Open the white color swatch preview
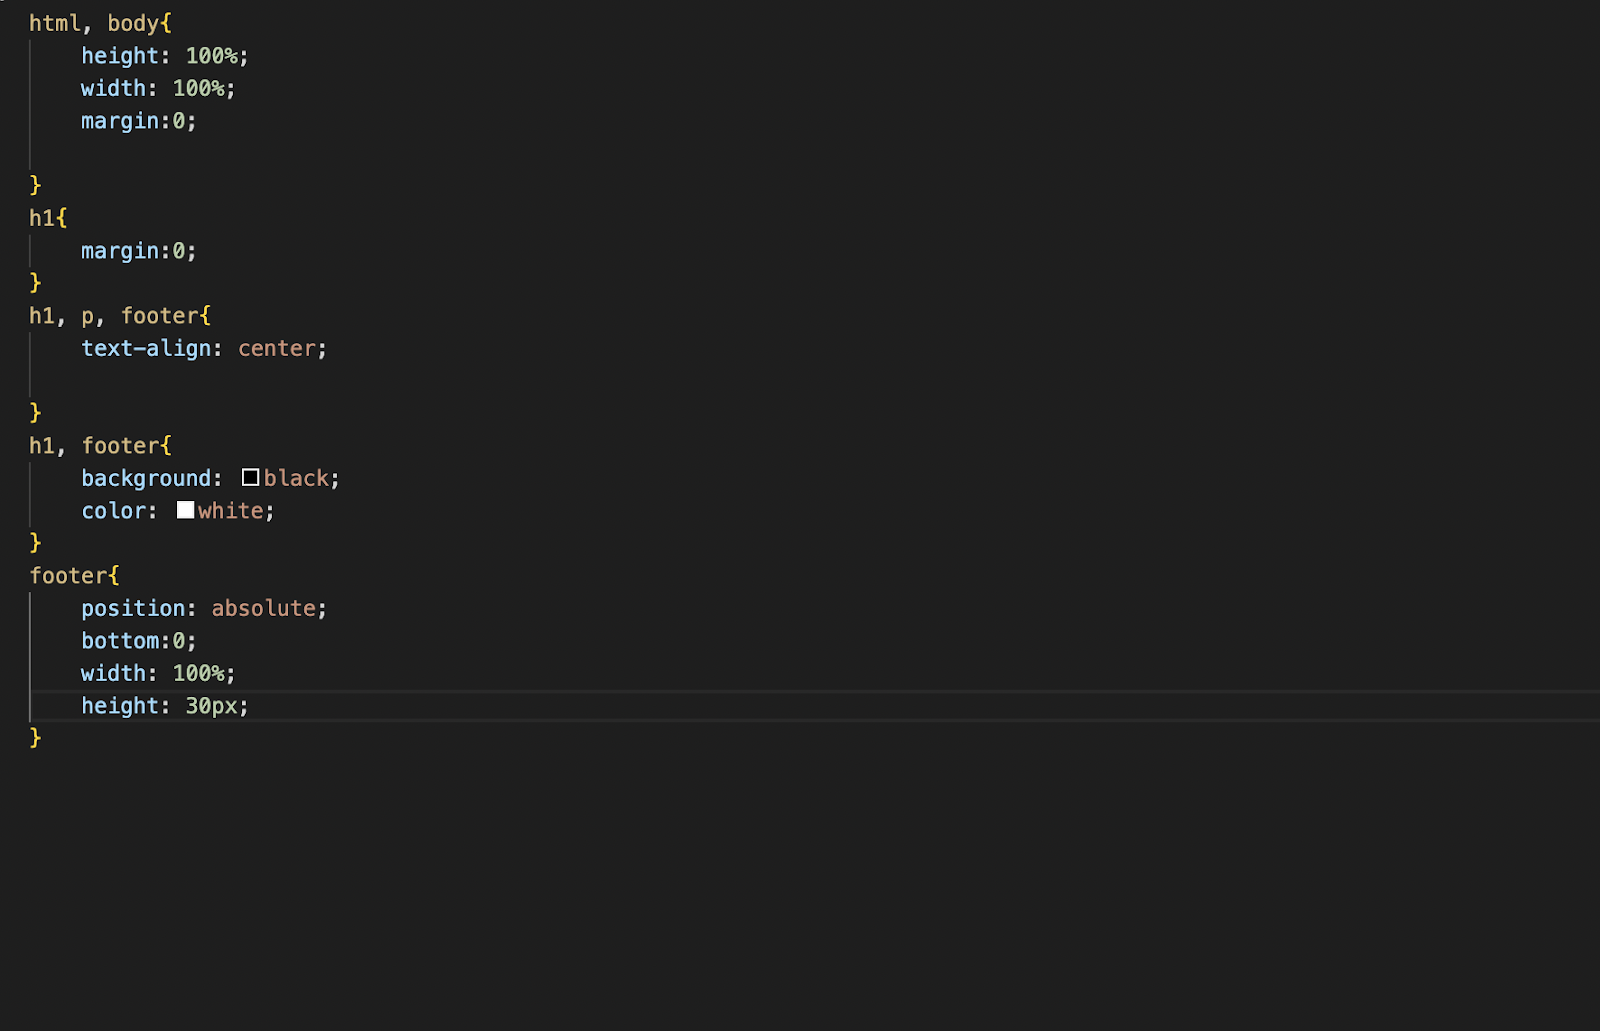The width and height of the screenshot is (1600, 1031). [x=185, y=510]
